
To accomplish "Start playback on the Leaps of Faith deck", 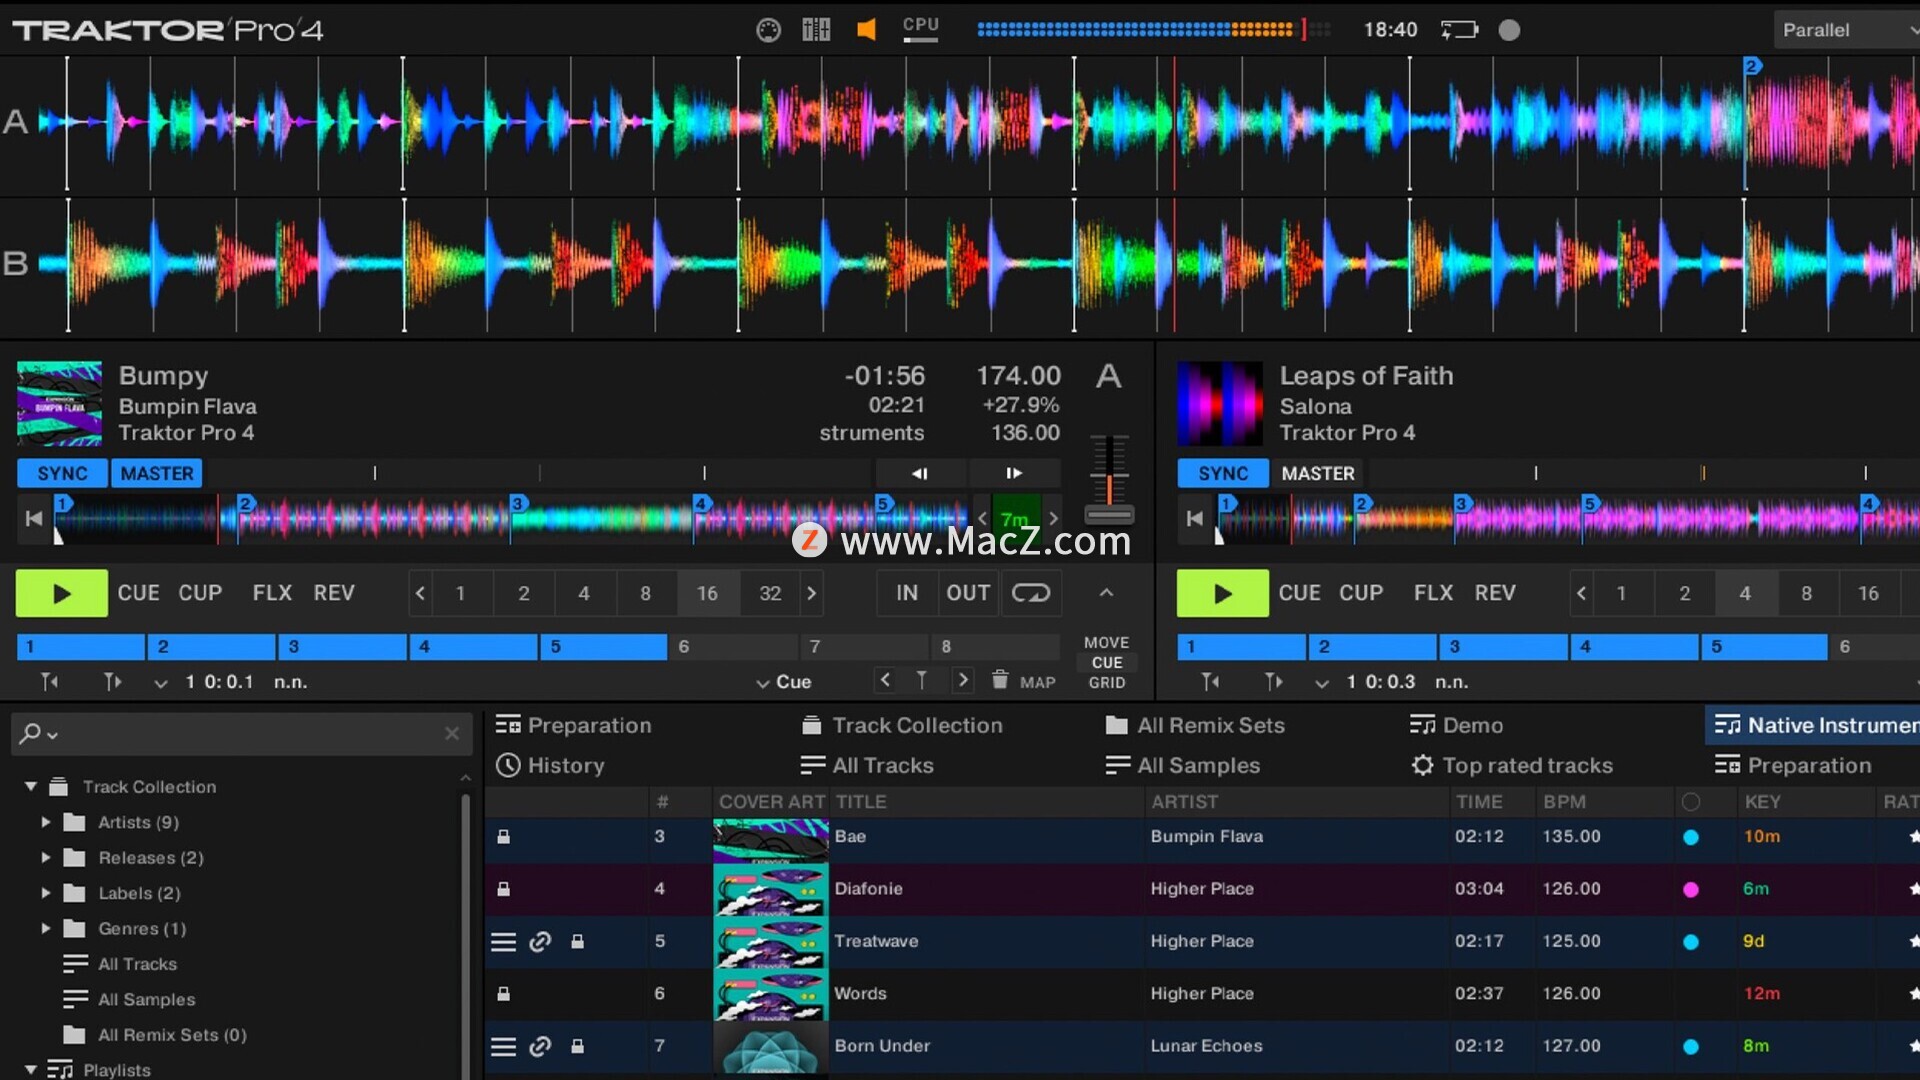I will tap(1222, 593).
